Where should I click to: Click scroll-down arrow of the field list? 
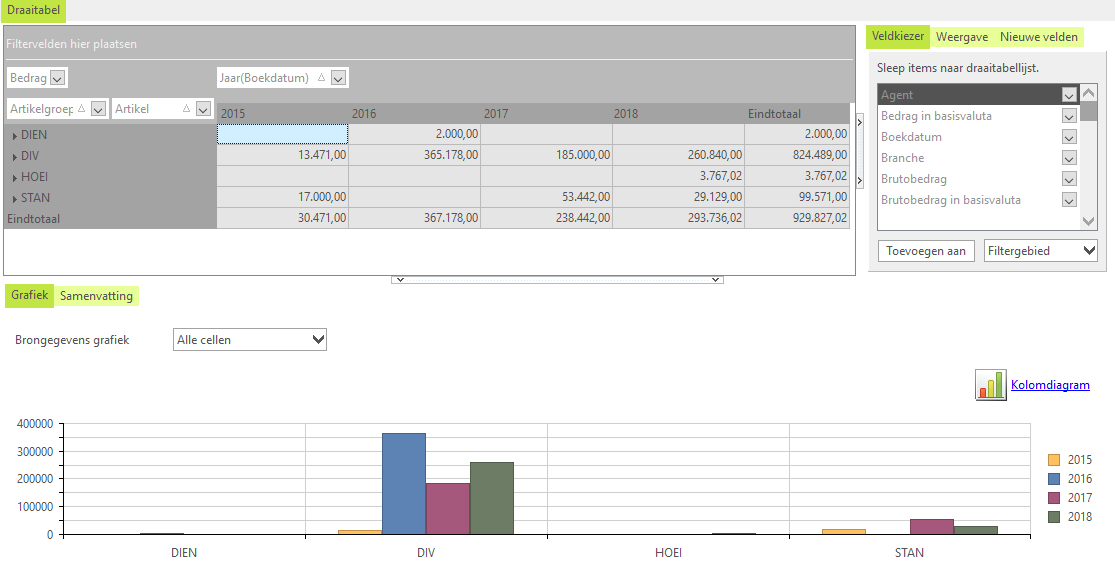point(1089,221)
